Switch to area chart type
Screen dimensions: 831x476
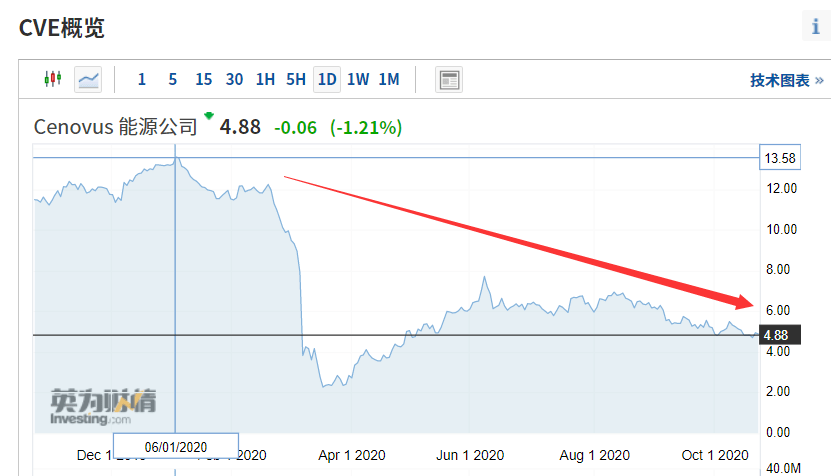pyautogui.click(x=88, y=80)
